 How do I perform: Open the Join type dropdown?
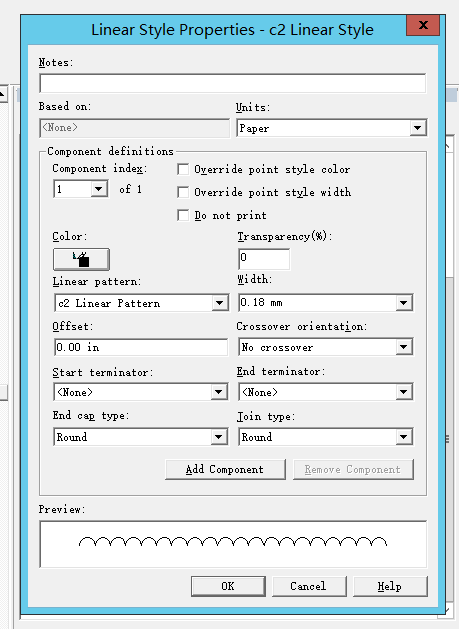point(326,437)
